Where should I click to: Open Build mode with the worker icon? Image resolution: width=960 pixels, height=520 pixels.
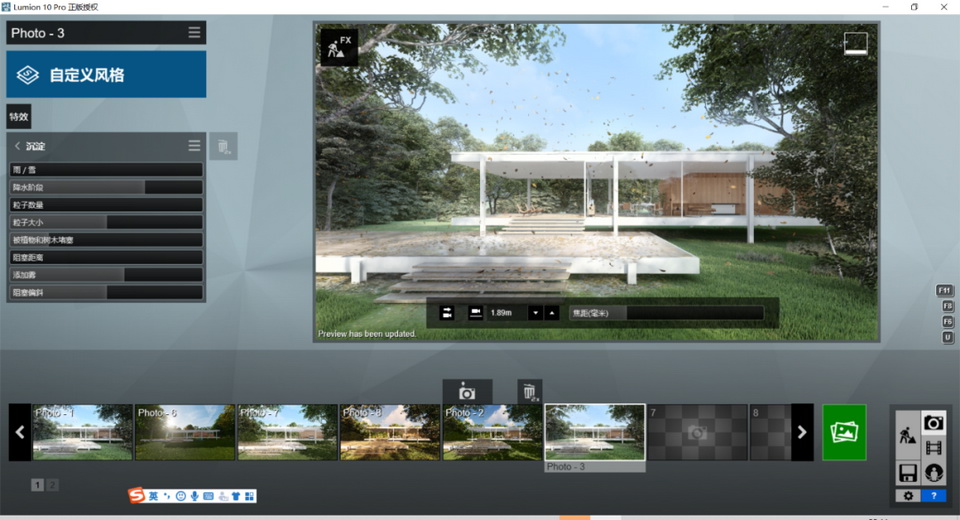[x=908, y=435]
